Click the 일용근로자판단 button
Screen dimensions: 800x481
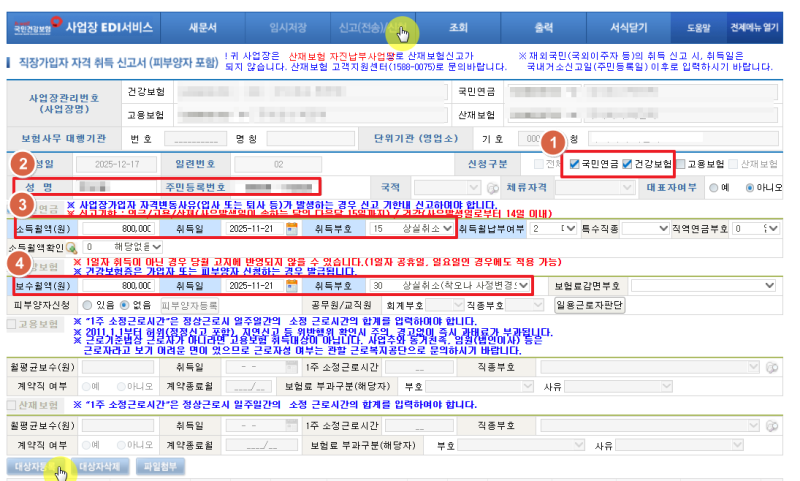[x=590, y=305]
